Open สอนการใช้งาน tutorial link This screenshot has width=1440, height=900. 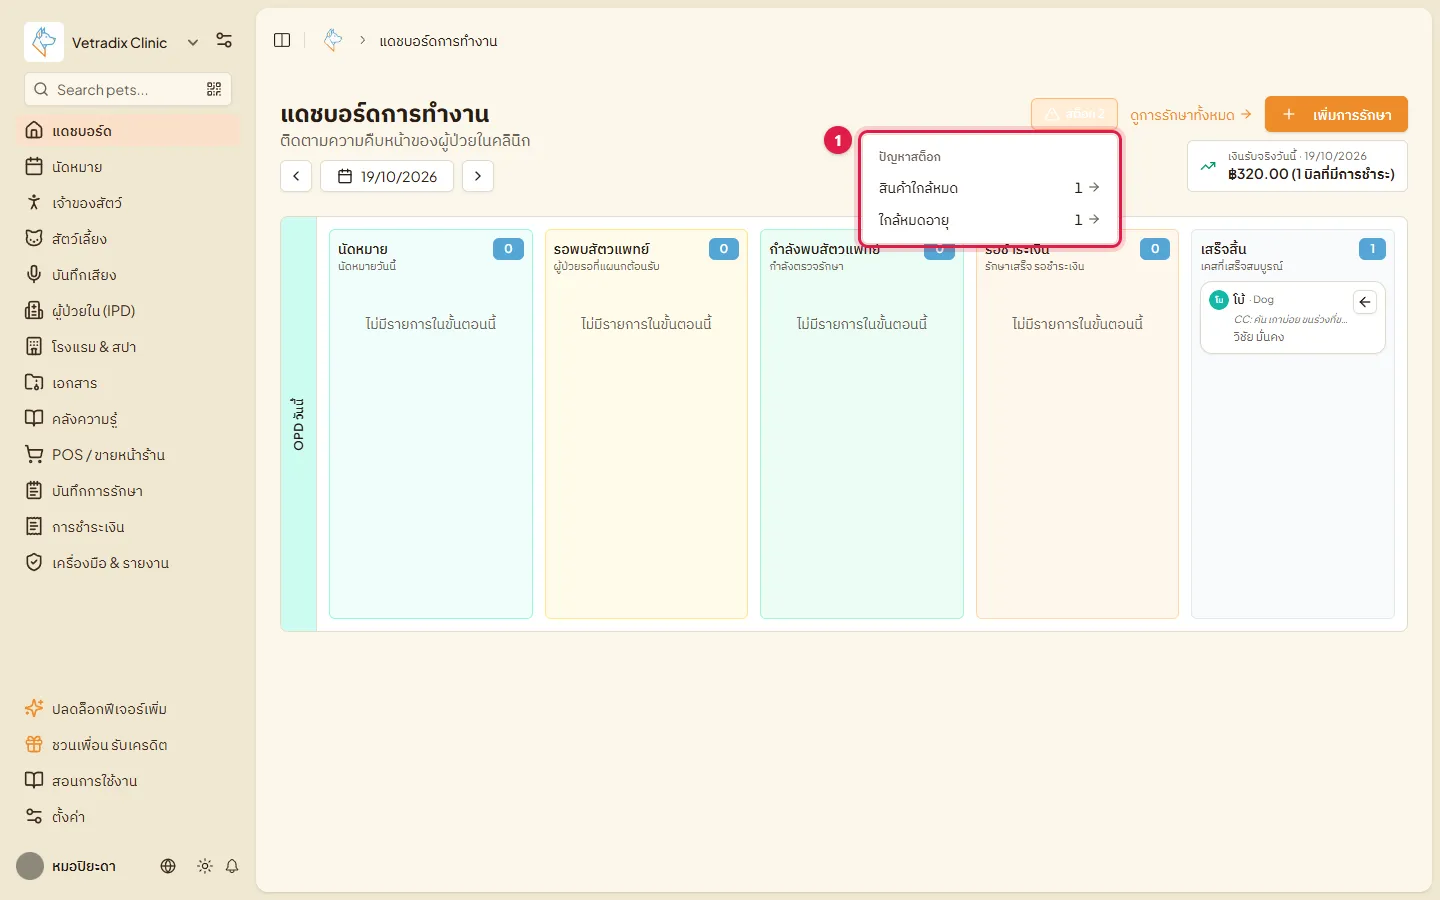128,781
